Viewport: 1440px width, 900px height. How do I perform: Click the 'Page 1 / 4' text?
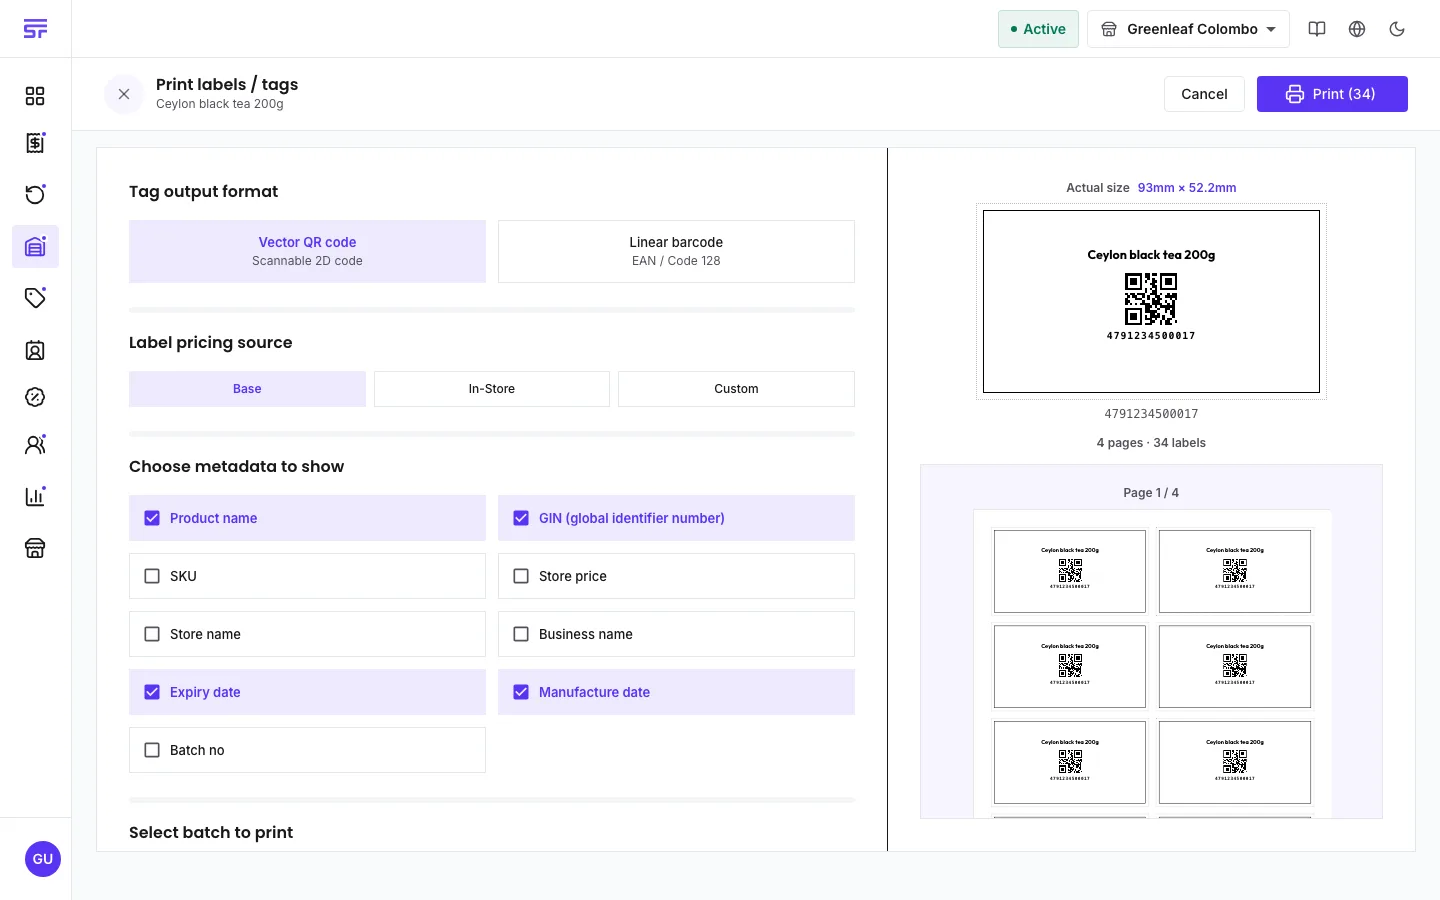(1151, 493)
